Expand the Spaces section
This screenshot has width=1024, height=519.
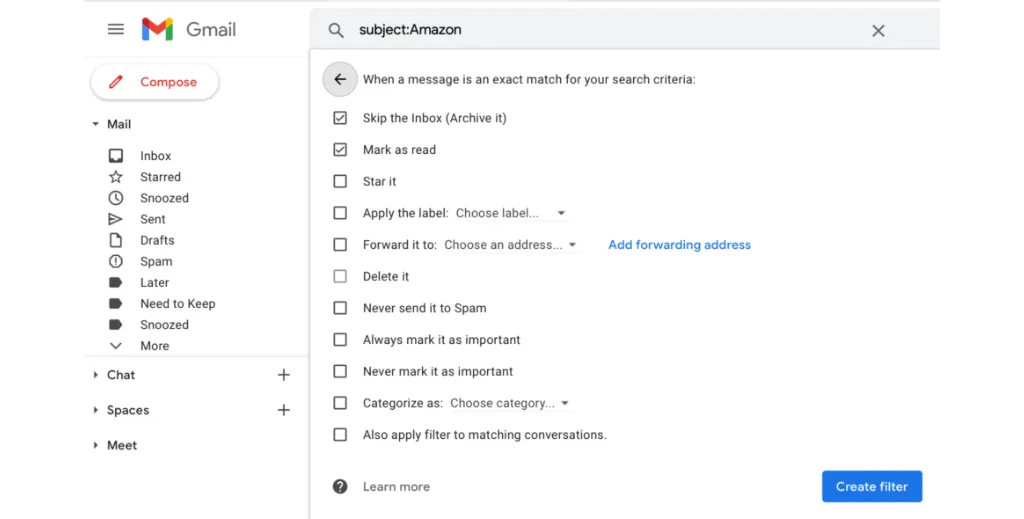pos(95,410)
